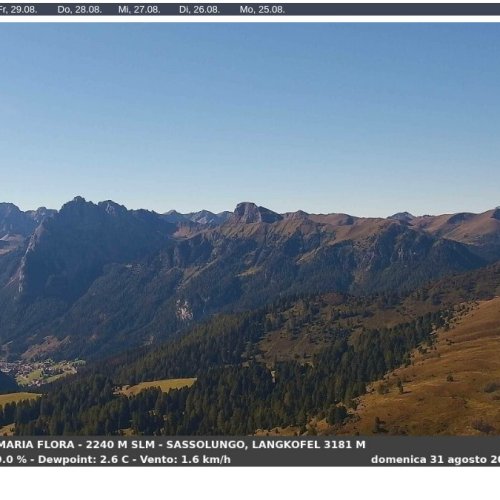Click the 'domenica 31 agosto' date stamp
This screenshot has width=500, height=500.
[x=429, y=460]
